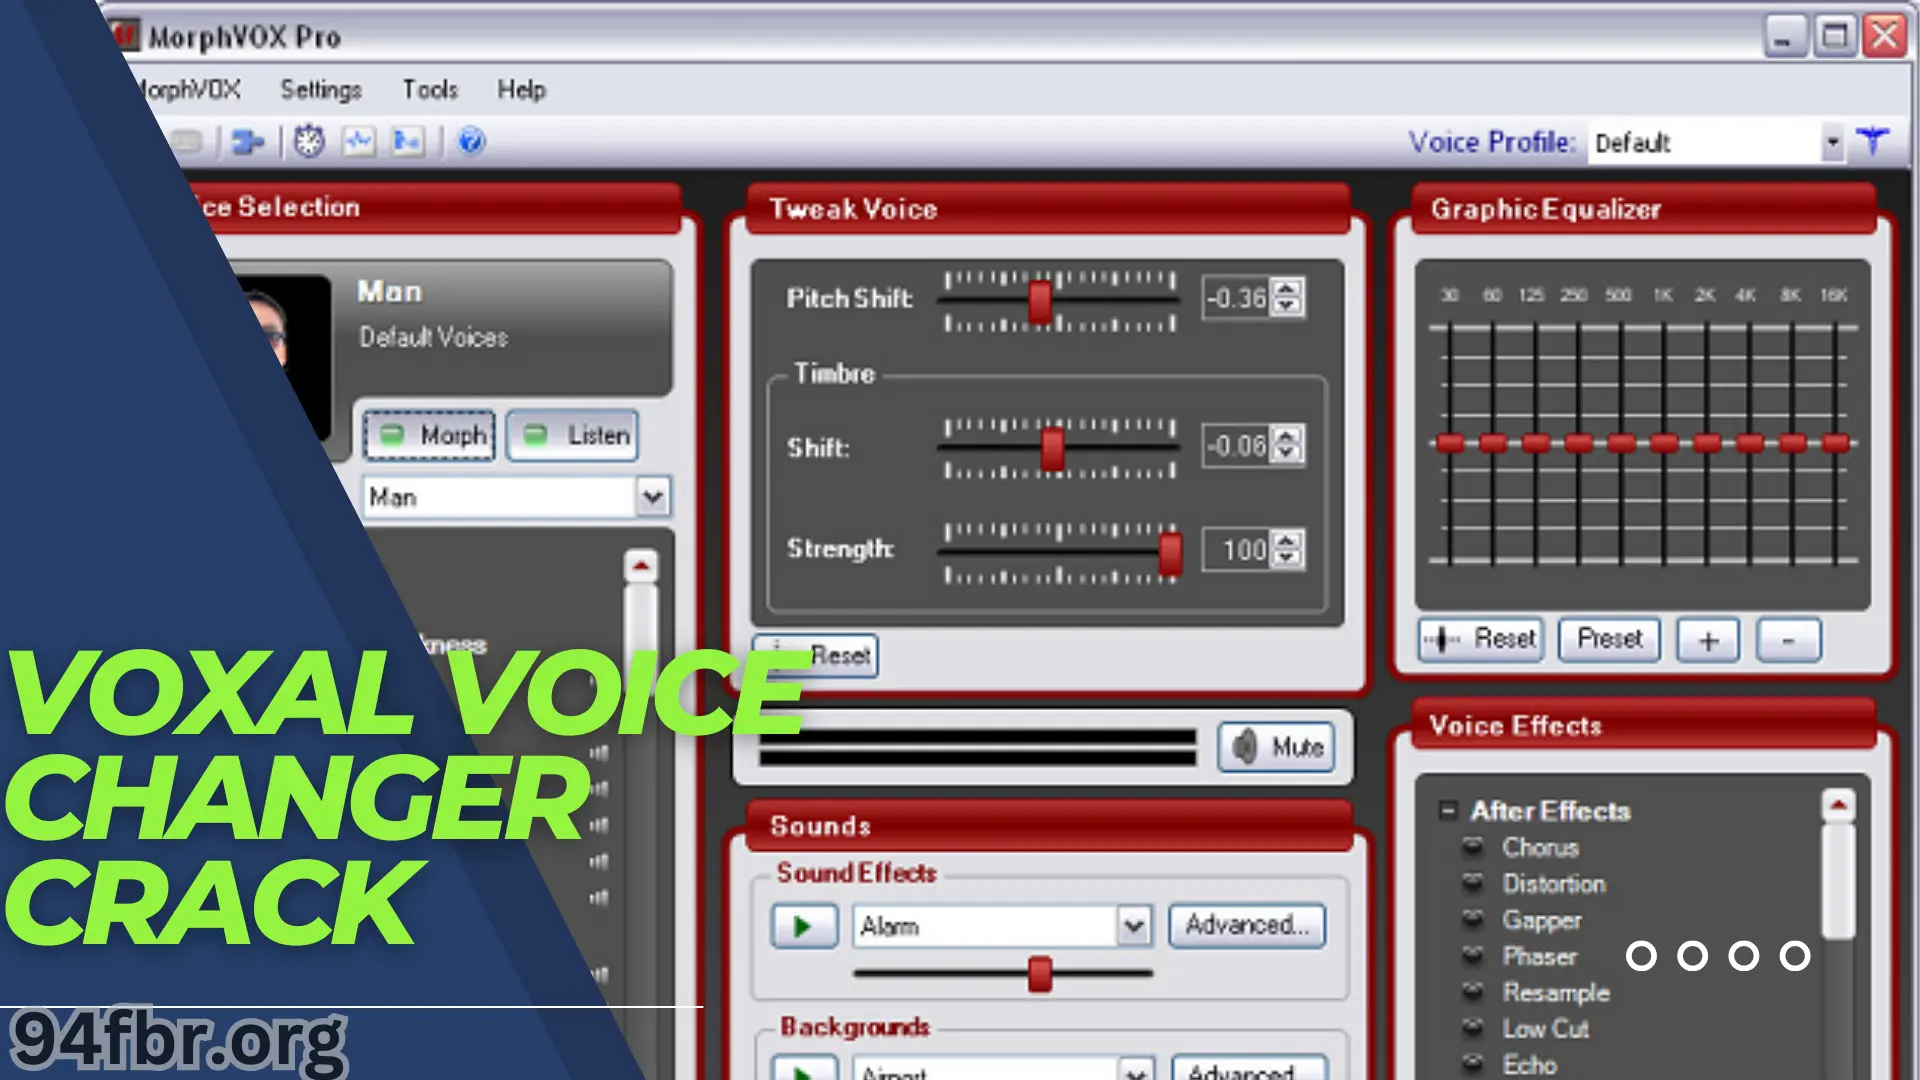This screenshot has height=1080, width=1920.
Task: Open the Settings menu
Action: (x=321, y=90)
